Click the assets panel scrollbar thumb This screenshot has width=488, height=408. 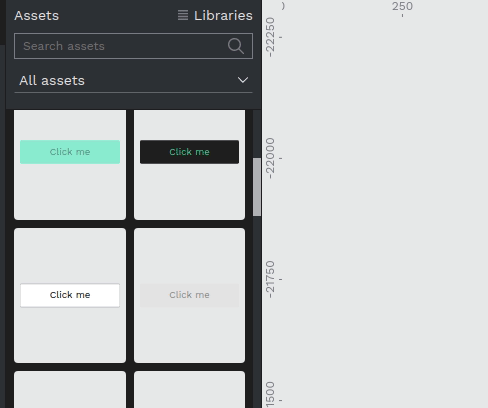[x=257, y=187]
